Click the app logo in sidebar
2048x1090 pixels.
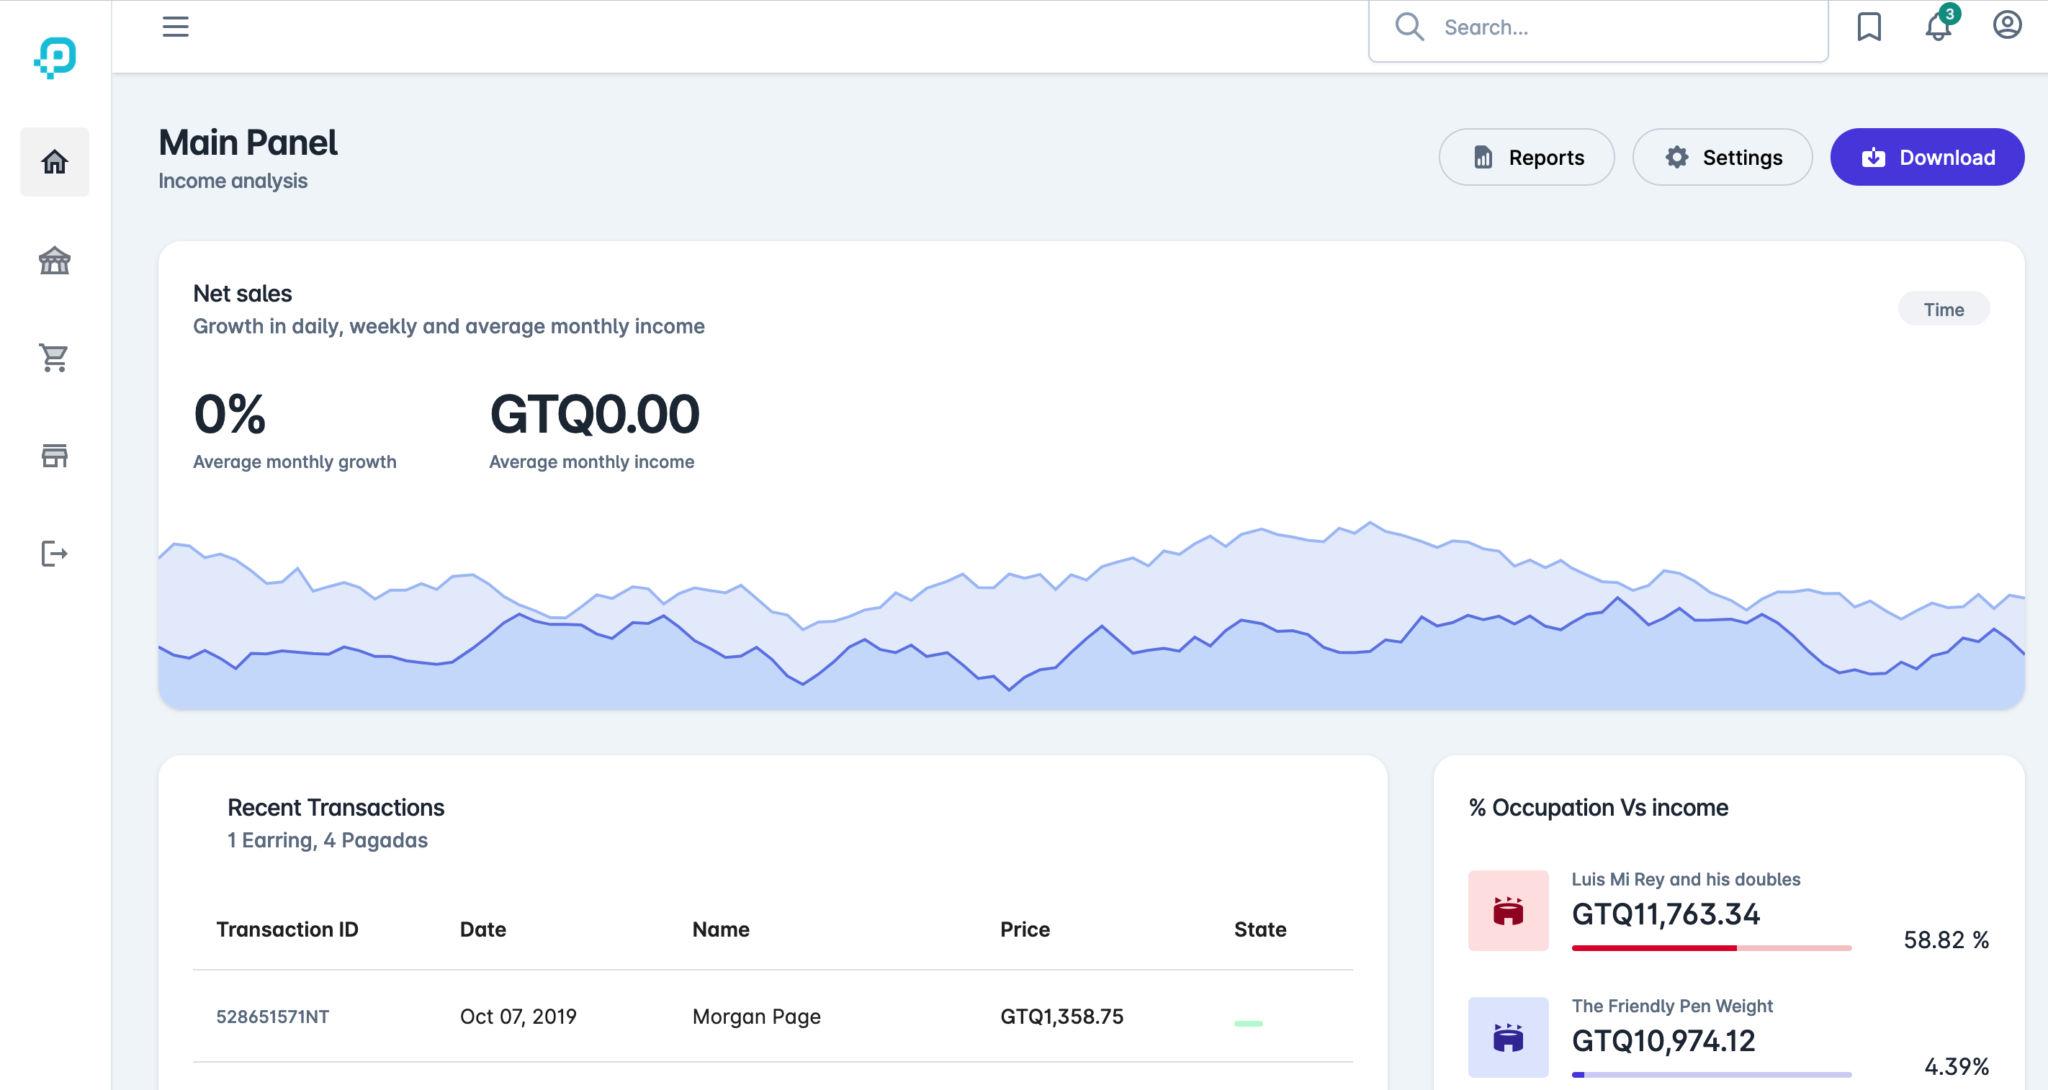coord(55,57)
